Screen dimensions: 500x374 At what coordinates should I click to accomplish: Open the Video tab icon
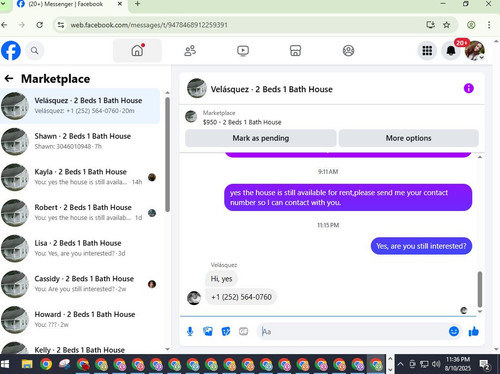243,51
